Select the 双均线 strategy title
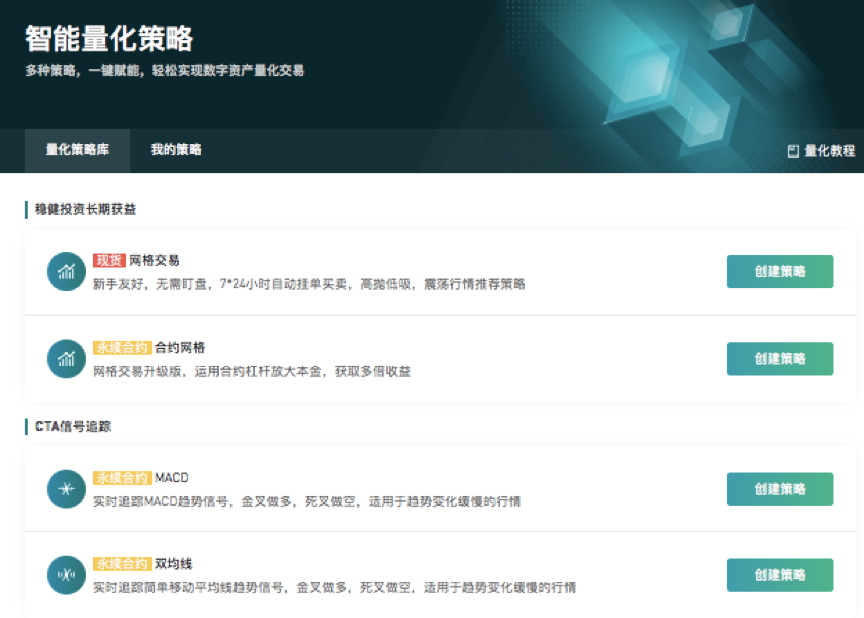Screen dimensions: 864x618 click(173, 564)
